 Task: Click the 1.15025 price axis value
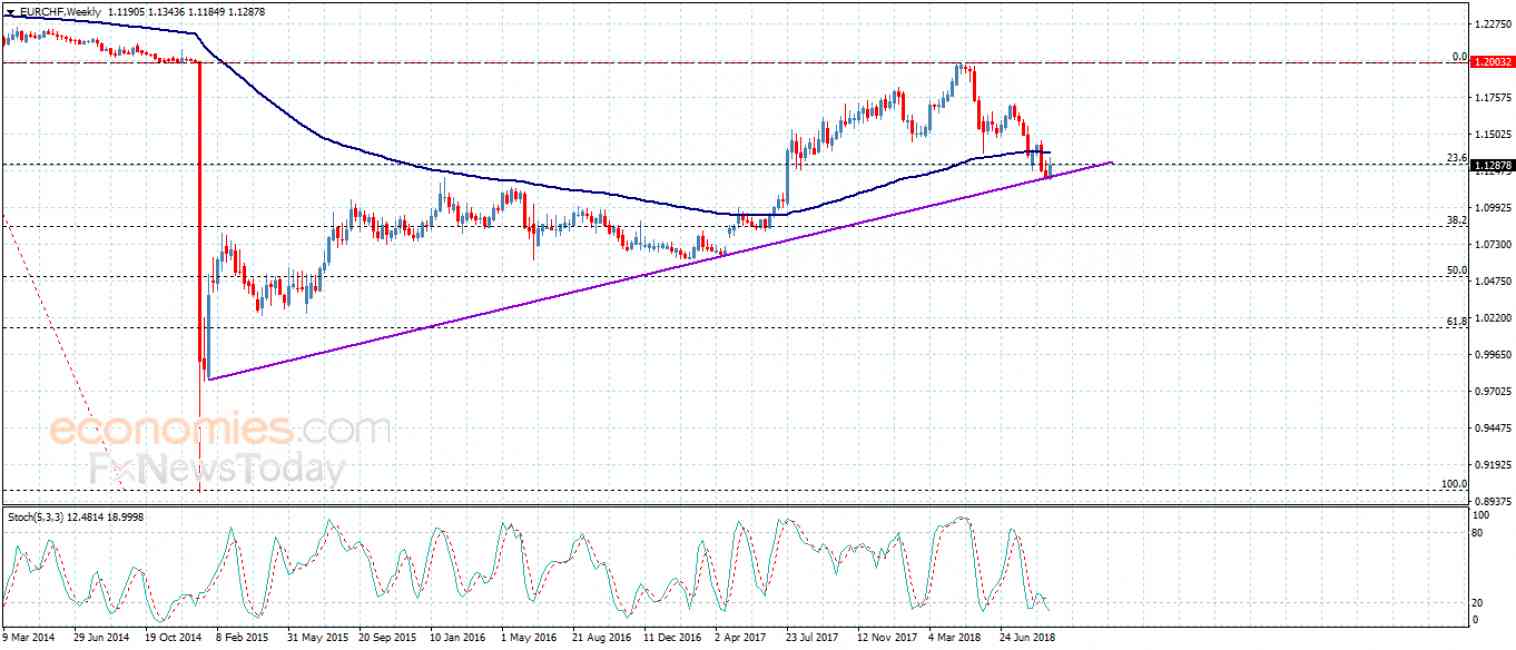[1494, 134]
